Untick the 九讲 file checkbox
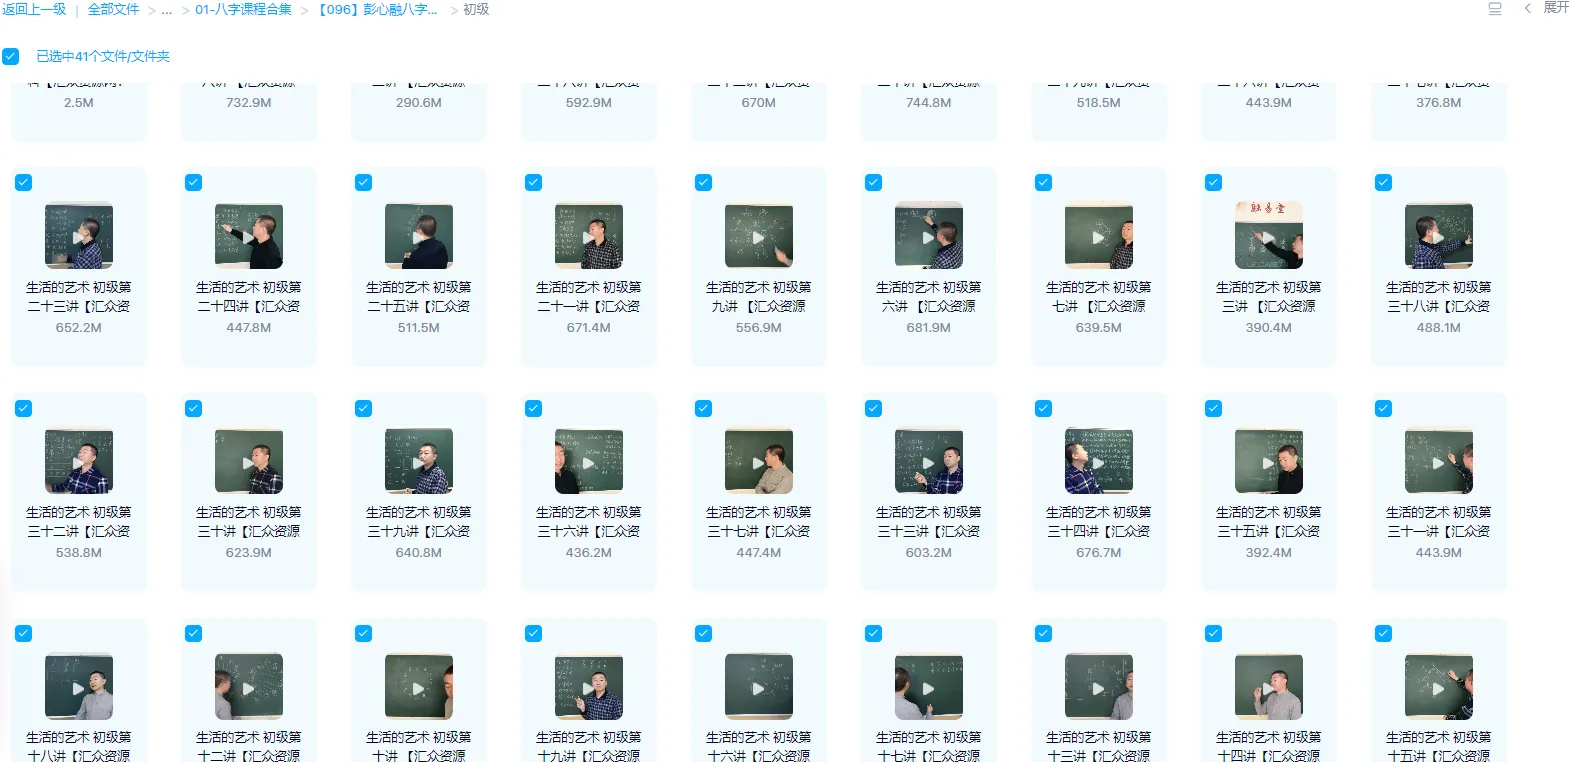 pos(703,182)
